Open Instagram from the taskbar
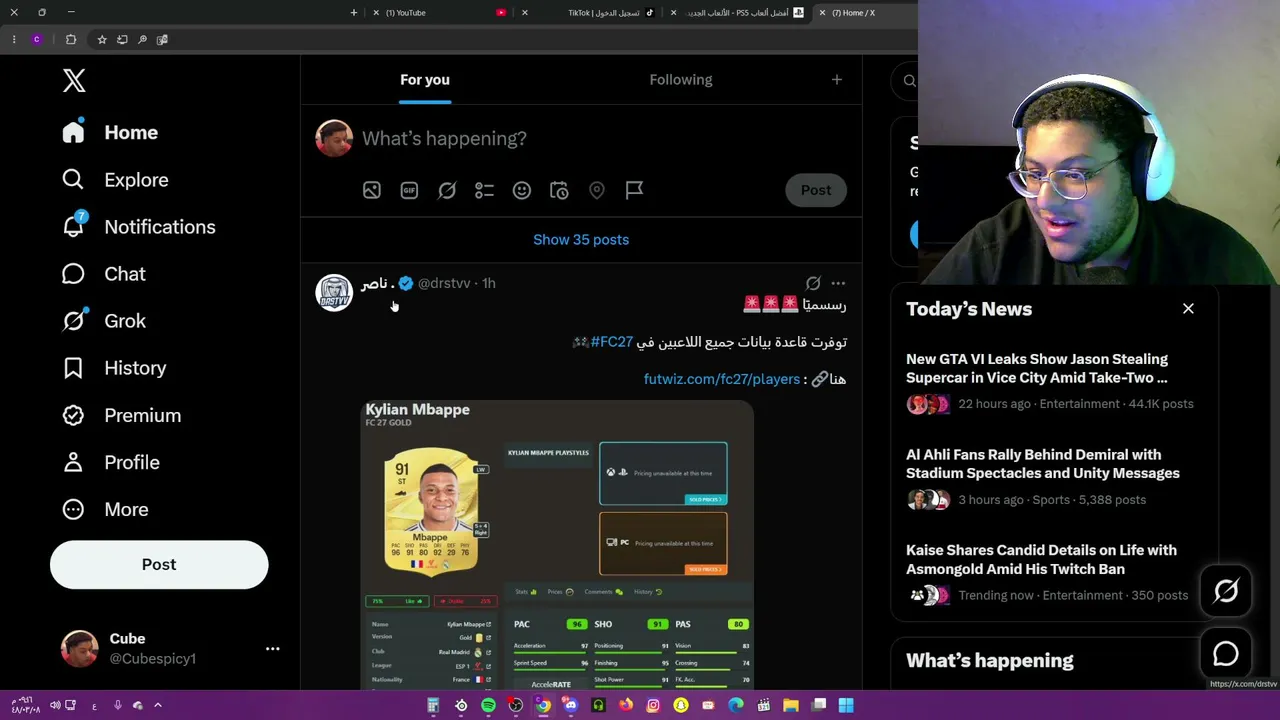The height and width of the screenshot is (720, 1280). pos(653,706)
